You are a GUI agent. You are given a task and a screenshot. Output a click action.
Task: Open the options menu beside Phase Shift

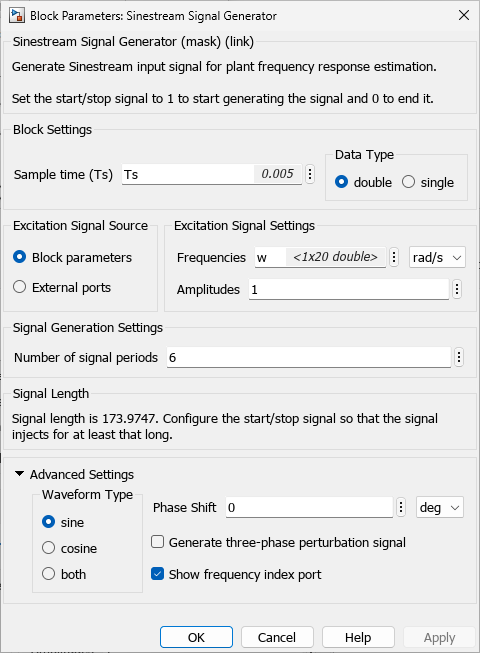pos(401,507)
